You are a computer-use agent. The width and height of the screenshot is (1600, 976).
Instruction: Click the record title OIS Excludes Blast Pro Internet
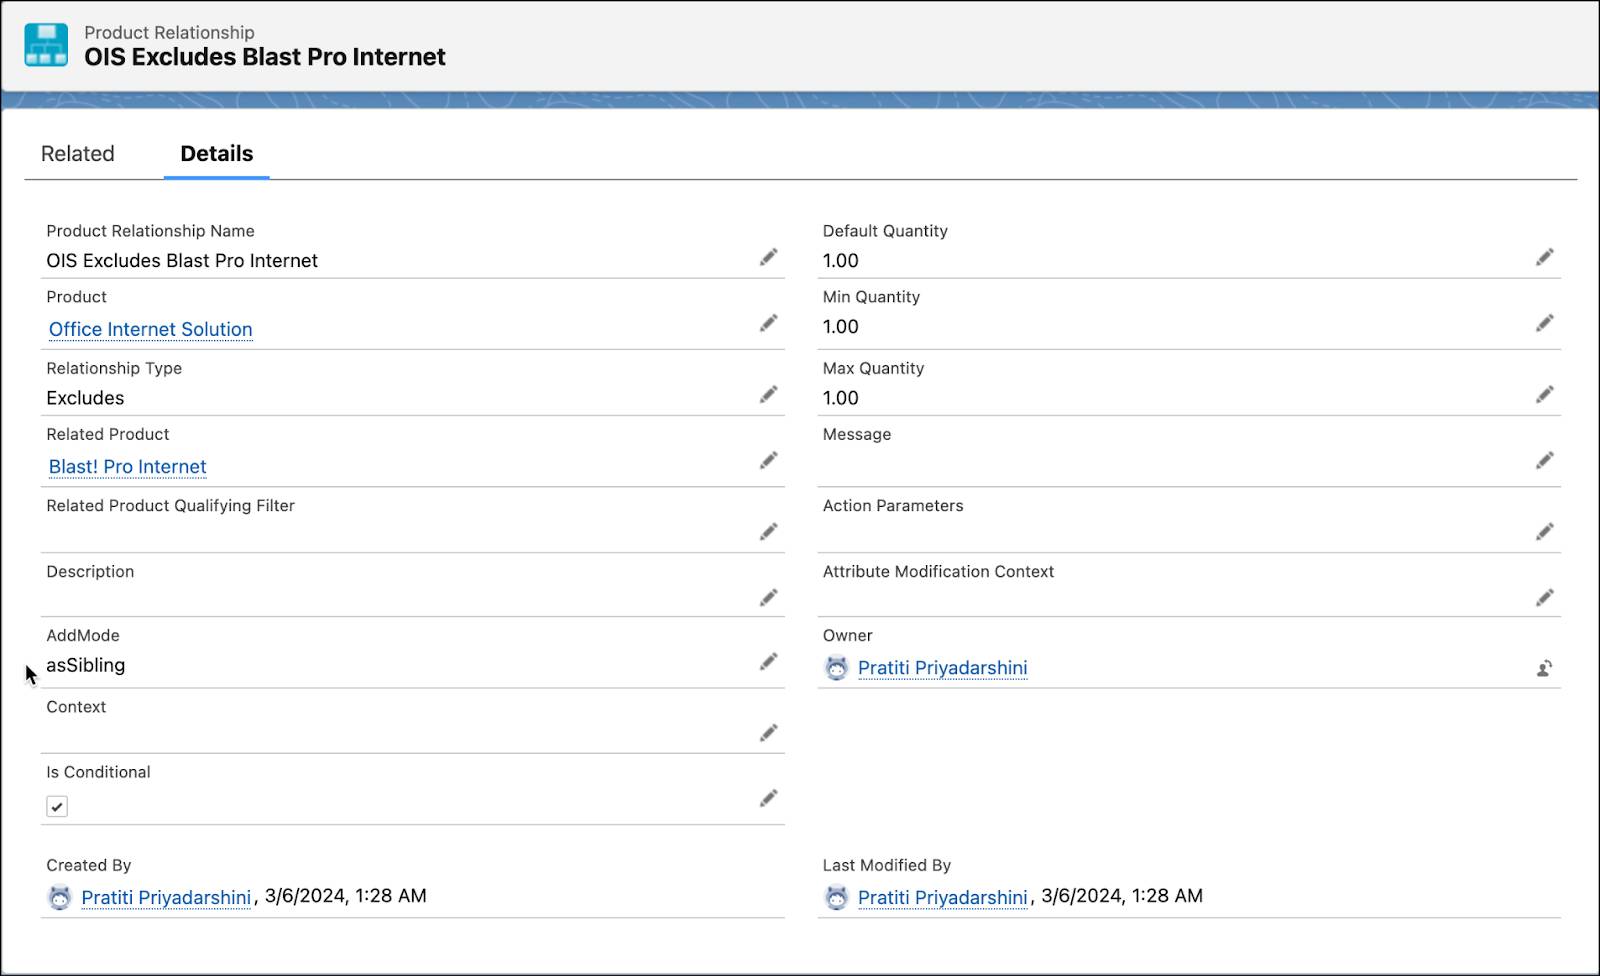tap(265, 57)
